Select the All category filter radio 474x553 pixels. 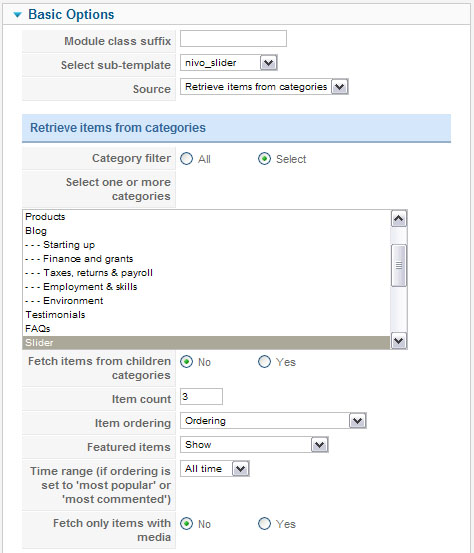(x=187, y=159)
